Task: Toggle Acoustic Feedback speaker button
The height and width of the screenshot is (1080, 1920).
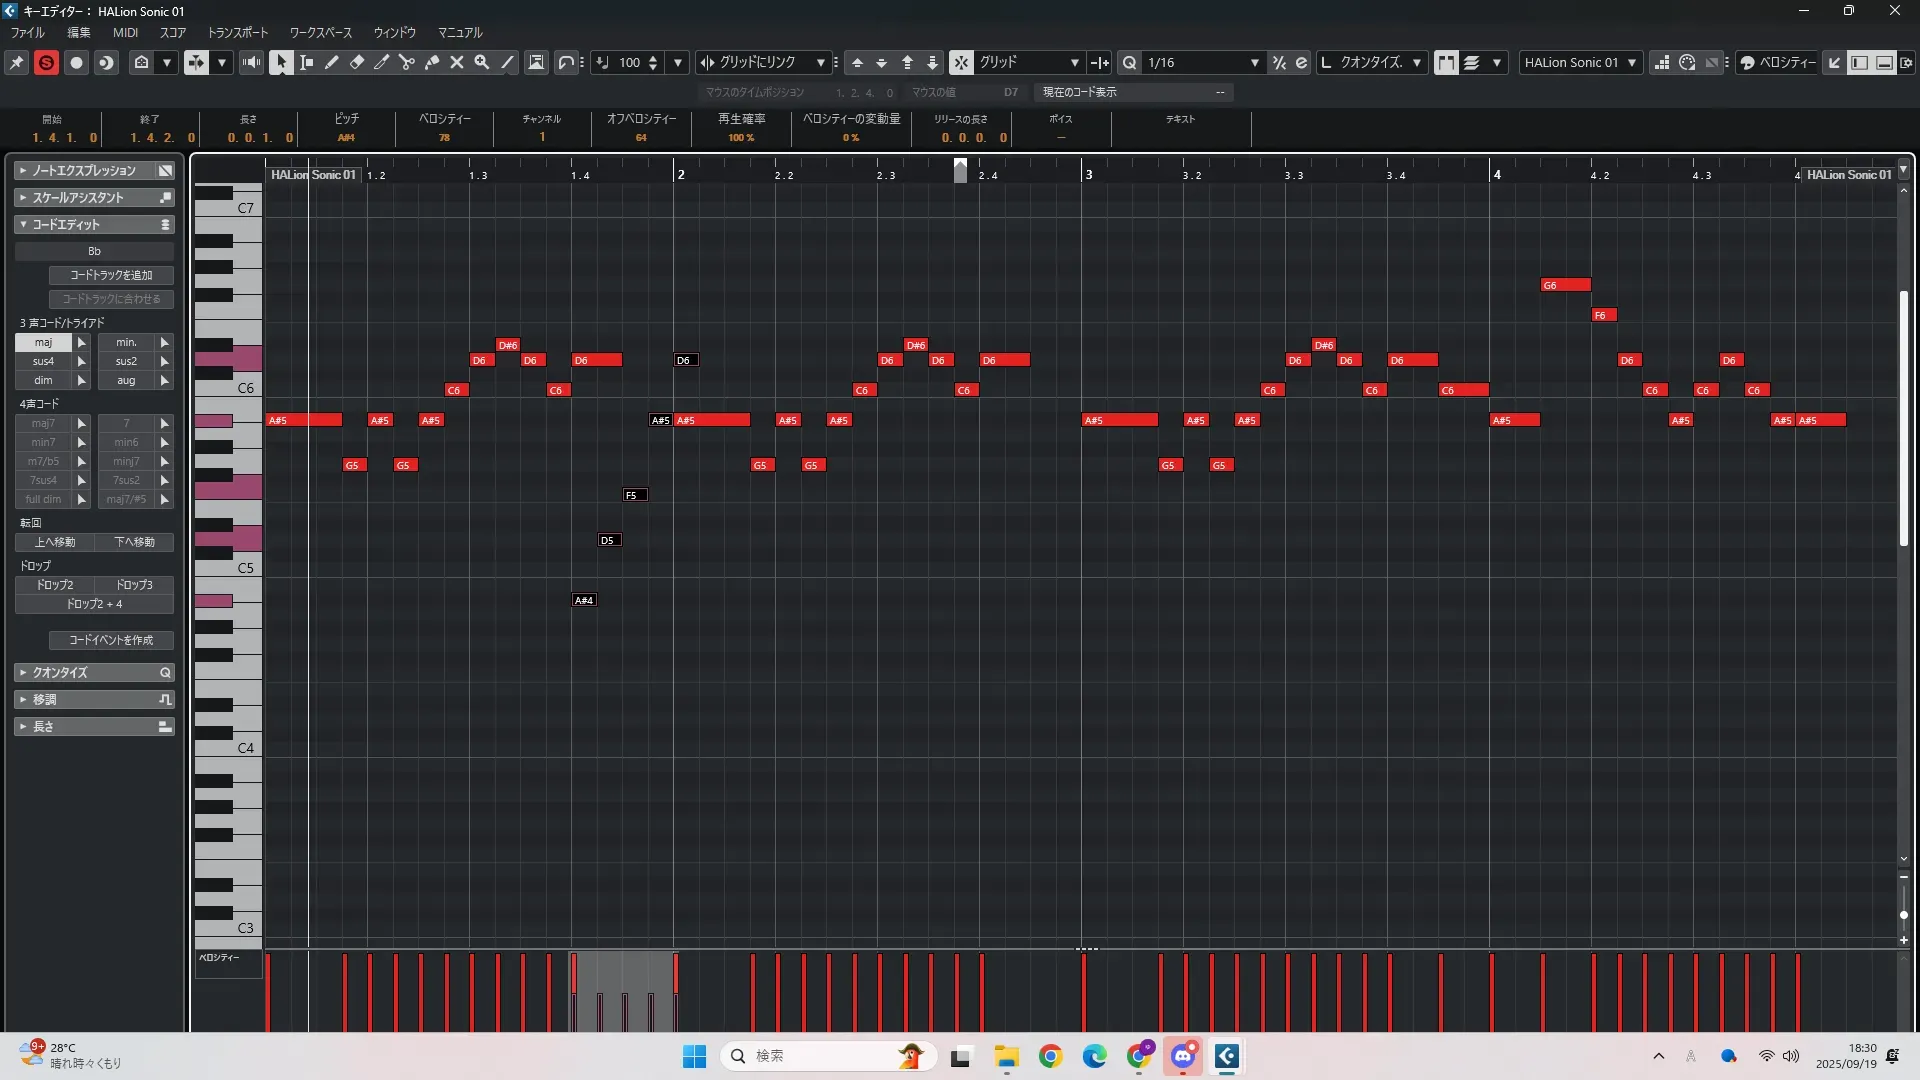Action: (x=251, y=62)
